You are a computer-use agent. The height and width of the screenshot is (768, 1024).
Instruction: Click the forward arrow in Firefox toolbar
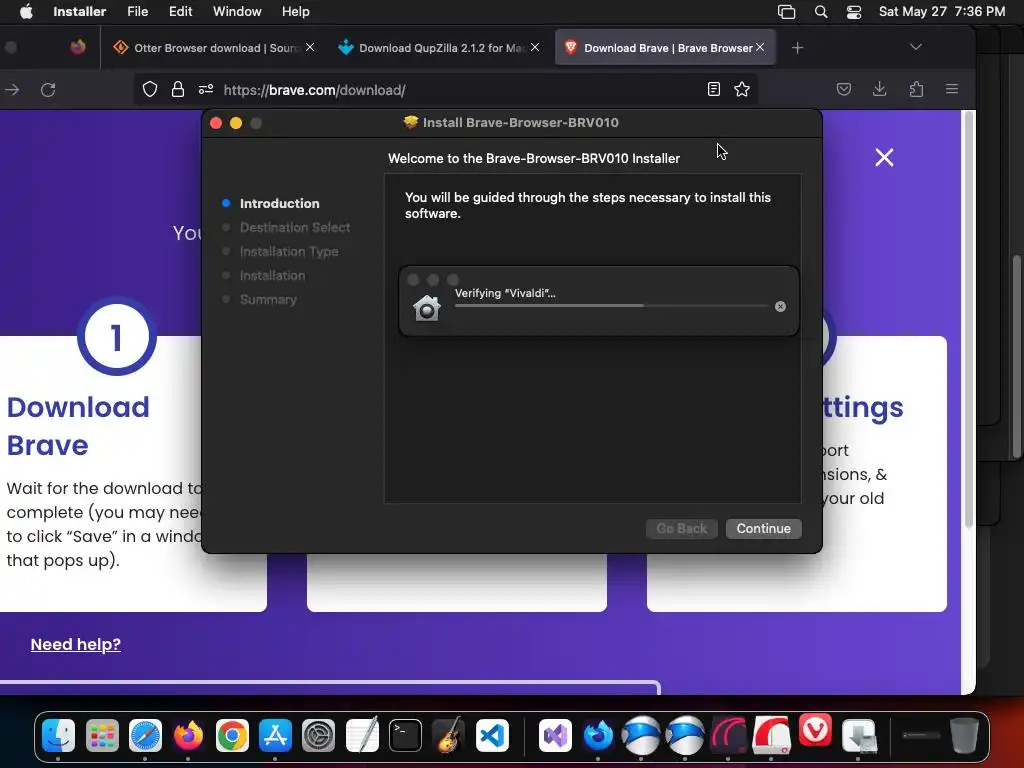click(x=12, y=89)
